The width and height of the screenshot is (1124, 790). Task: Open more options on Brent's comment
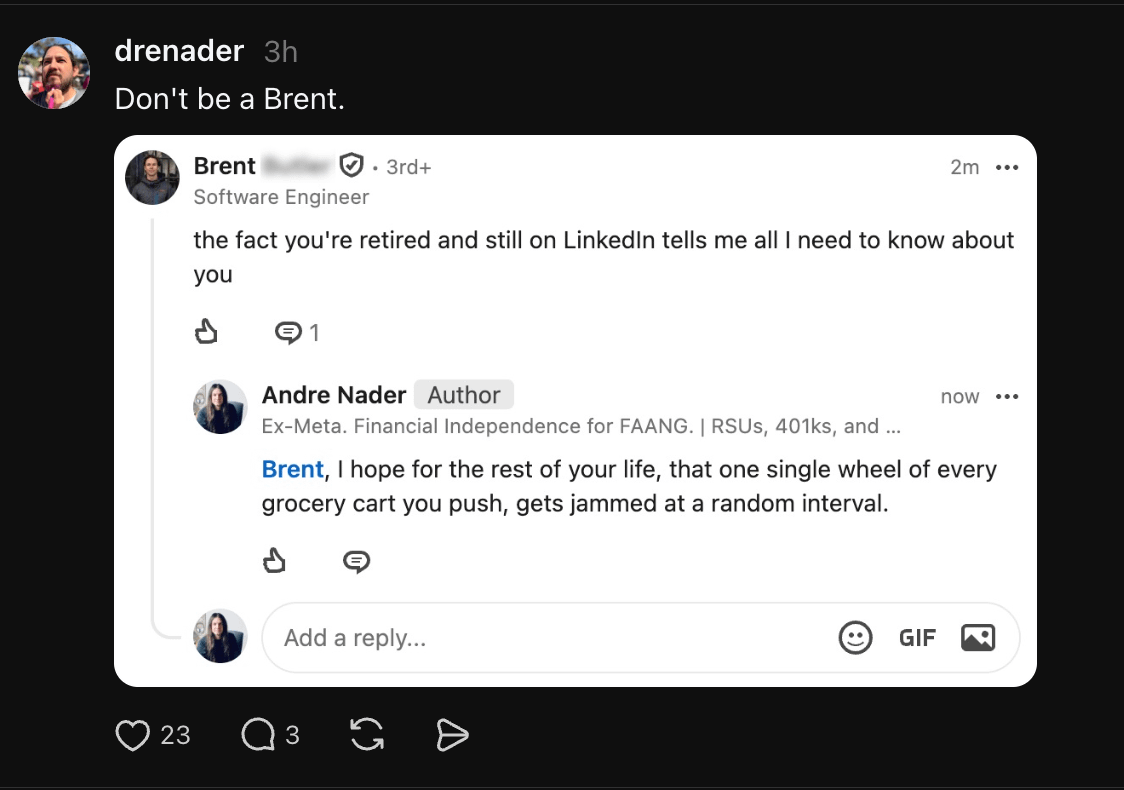(x=1007, y=167)
